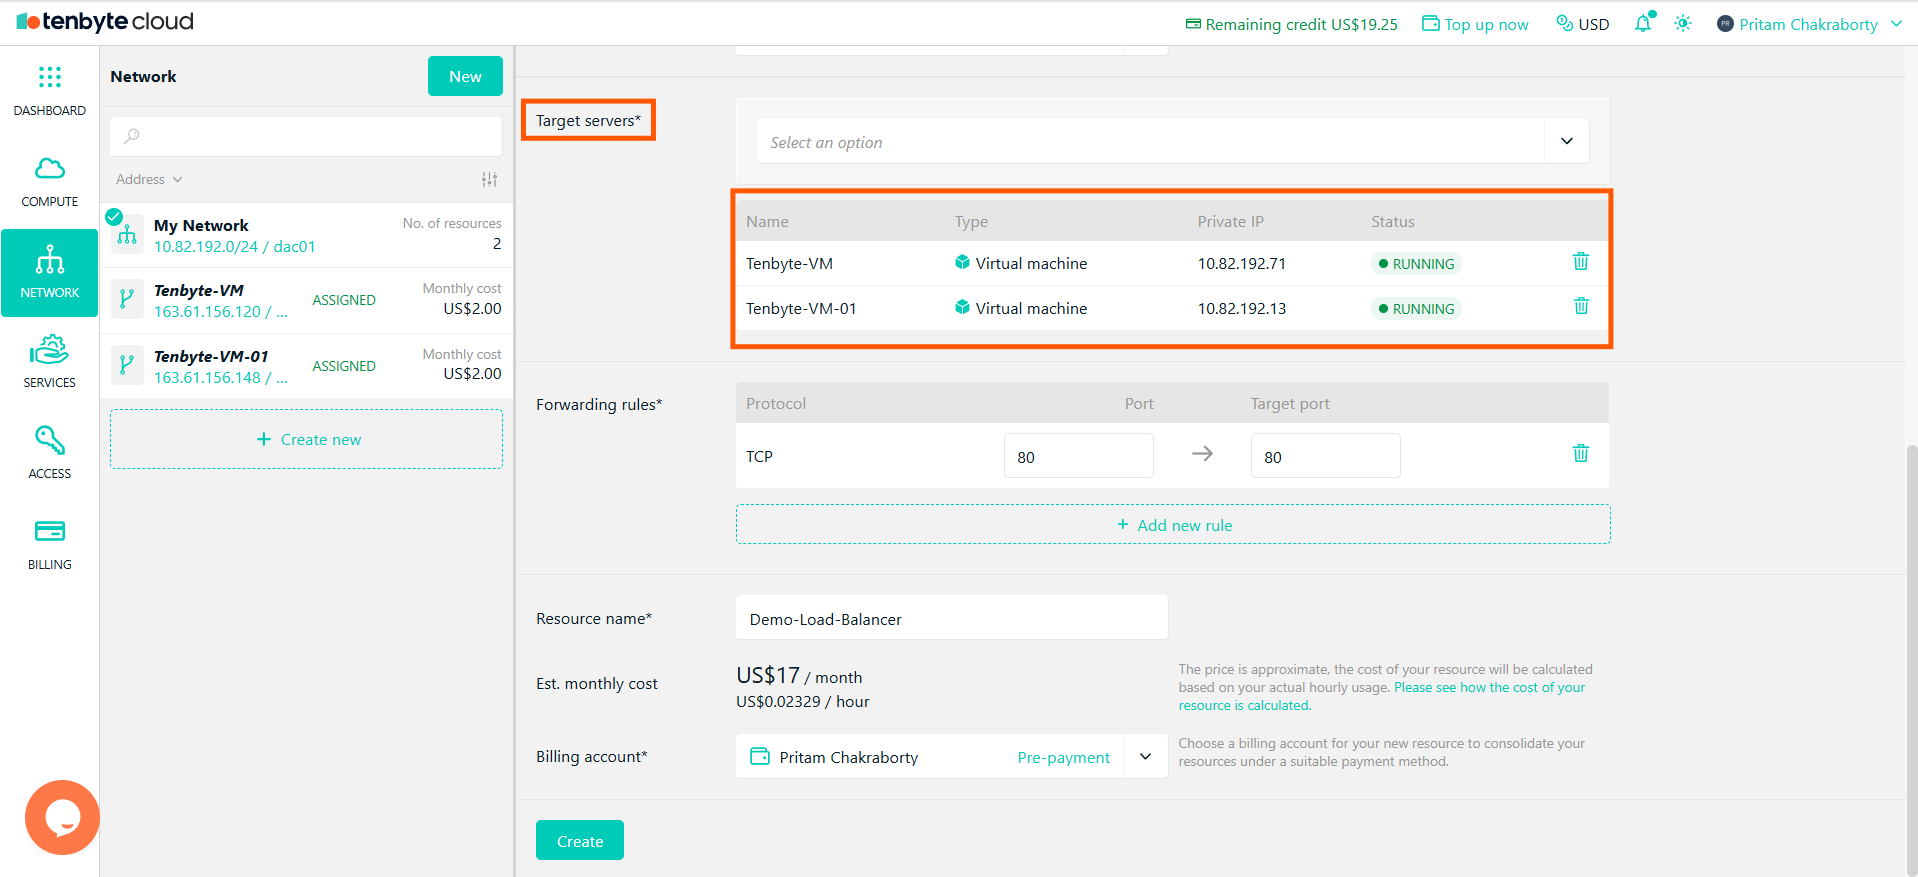This screenshot has height=877, width=1918.
Task: Edit the Target port field
Action: (x=1325, y=456)
